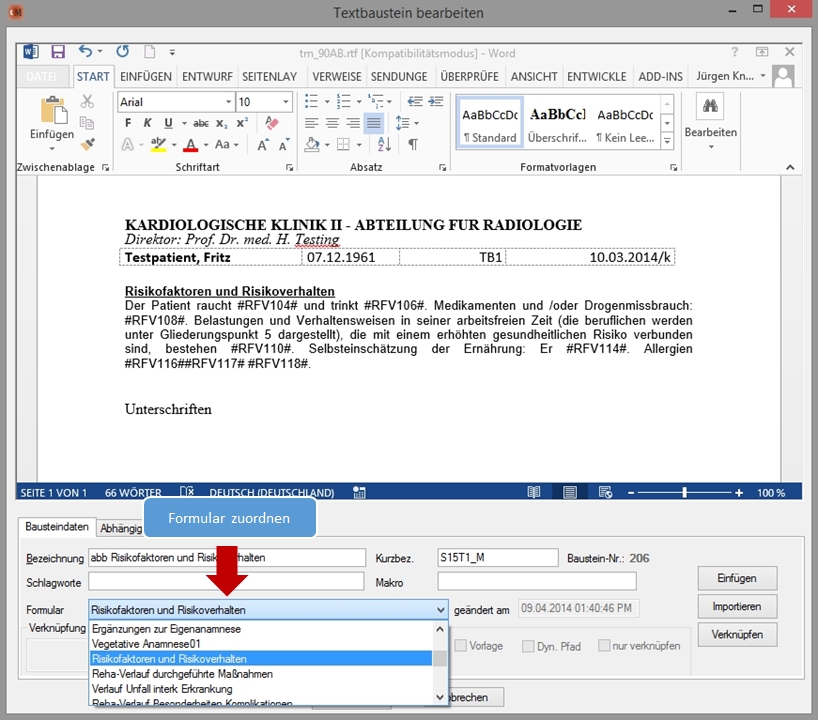The width and height of the screenshot is (818, 720).
Task: Click the Einfügen paste icon
Action: [53, 110]
